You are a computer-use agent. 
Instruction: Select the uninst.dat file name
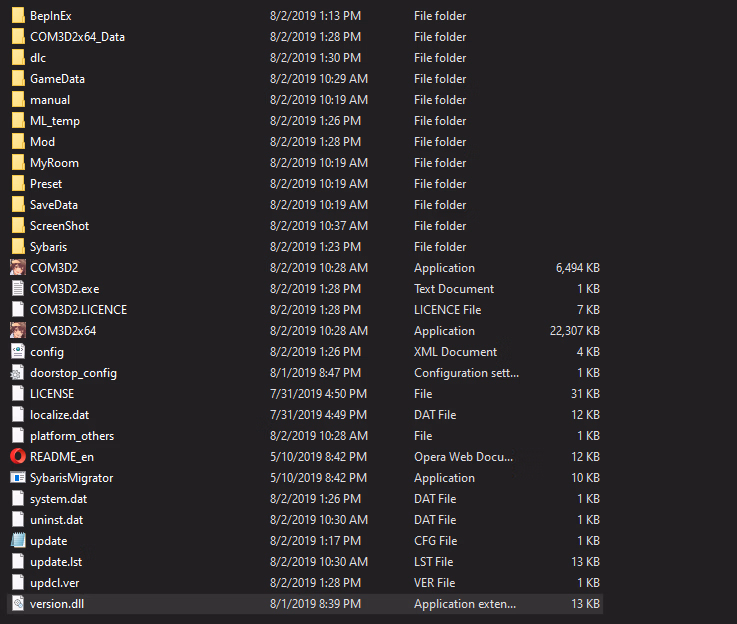56,520
